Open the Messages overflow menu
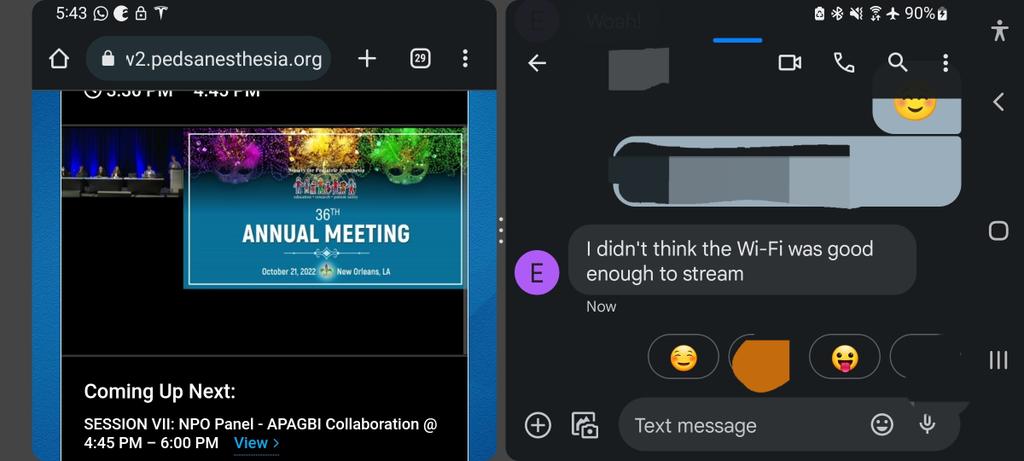Image resolution: width=1024 pixels, height=461 pixels. pos(945,63)
